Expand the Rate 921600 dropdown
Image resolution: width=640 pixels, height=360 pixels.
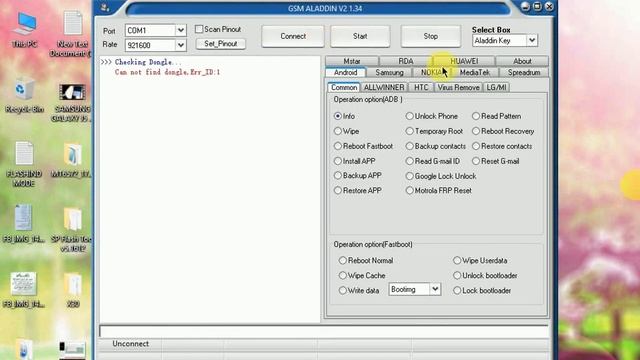pyautogui.click(x=180, y=45)
